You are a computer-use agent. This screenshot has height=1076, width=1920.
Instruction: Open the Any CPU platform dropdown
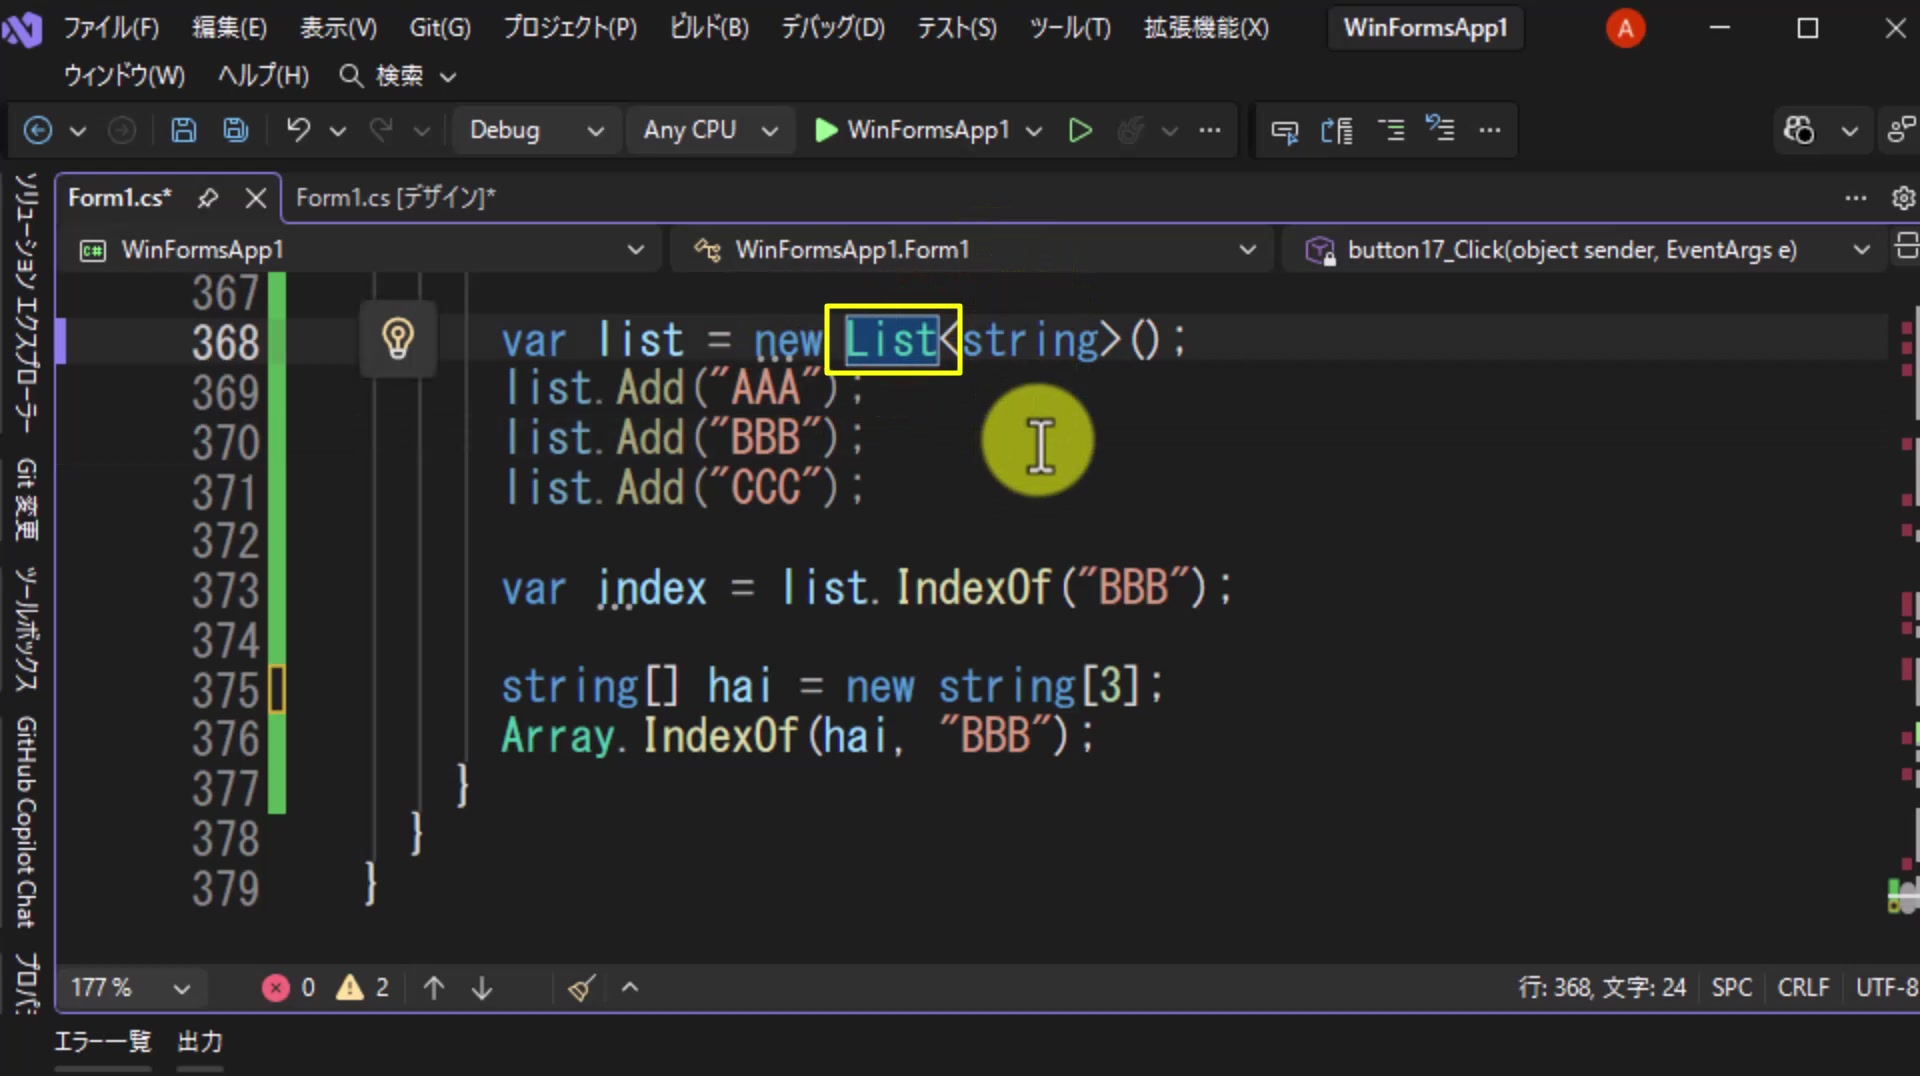coord(710,130)
